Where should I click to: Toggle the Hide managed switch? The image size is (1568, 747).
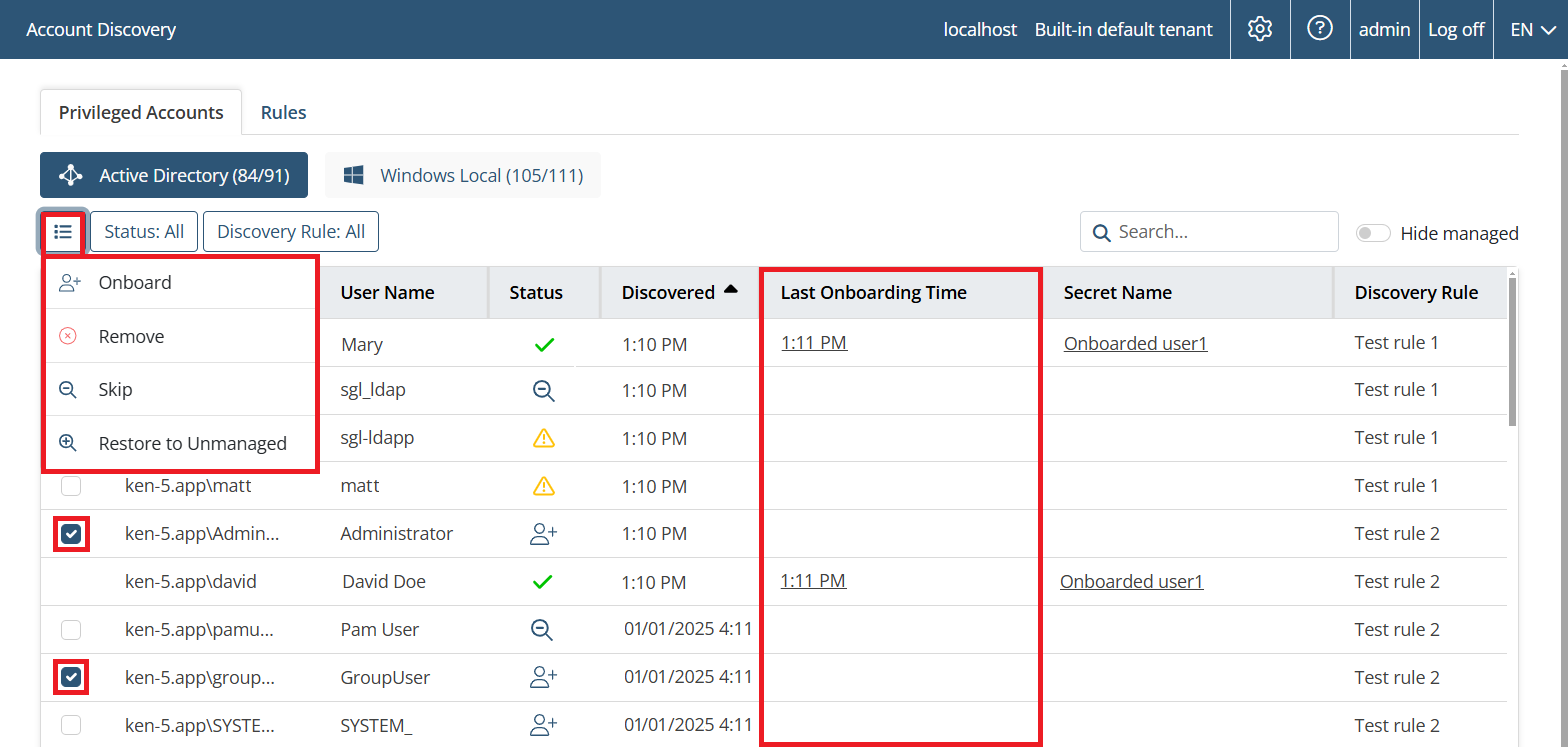[x=1372, y=233]
